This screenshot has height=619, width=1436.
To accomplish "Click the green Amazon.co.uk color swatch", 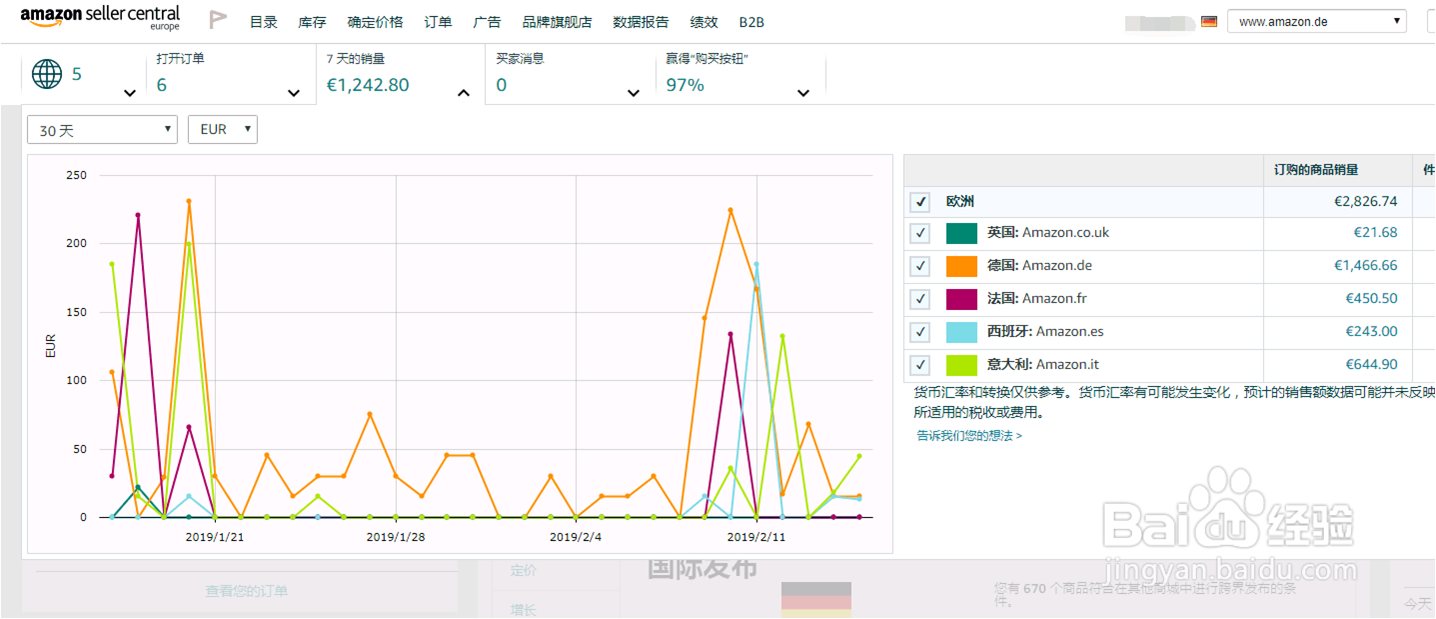I will coord(961,233).
